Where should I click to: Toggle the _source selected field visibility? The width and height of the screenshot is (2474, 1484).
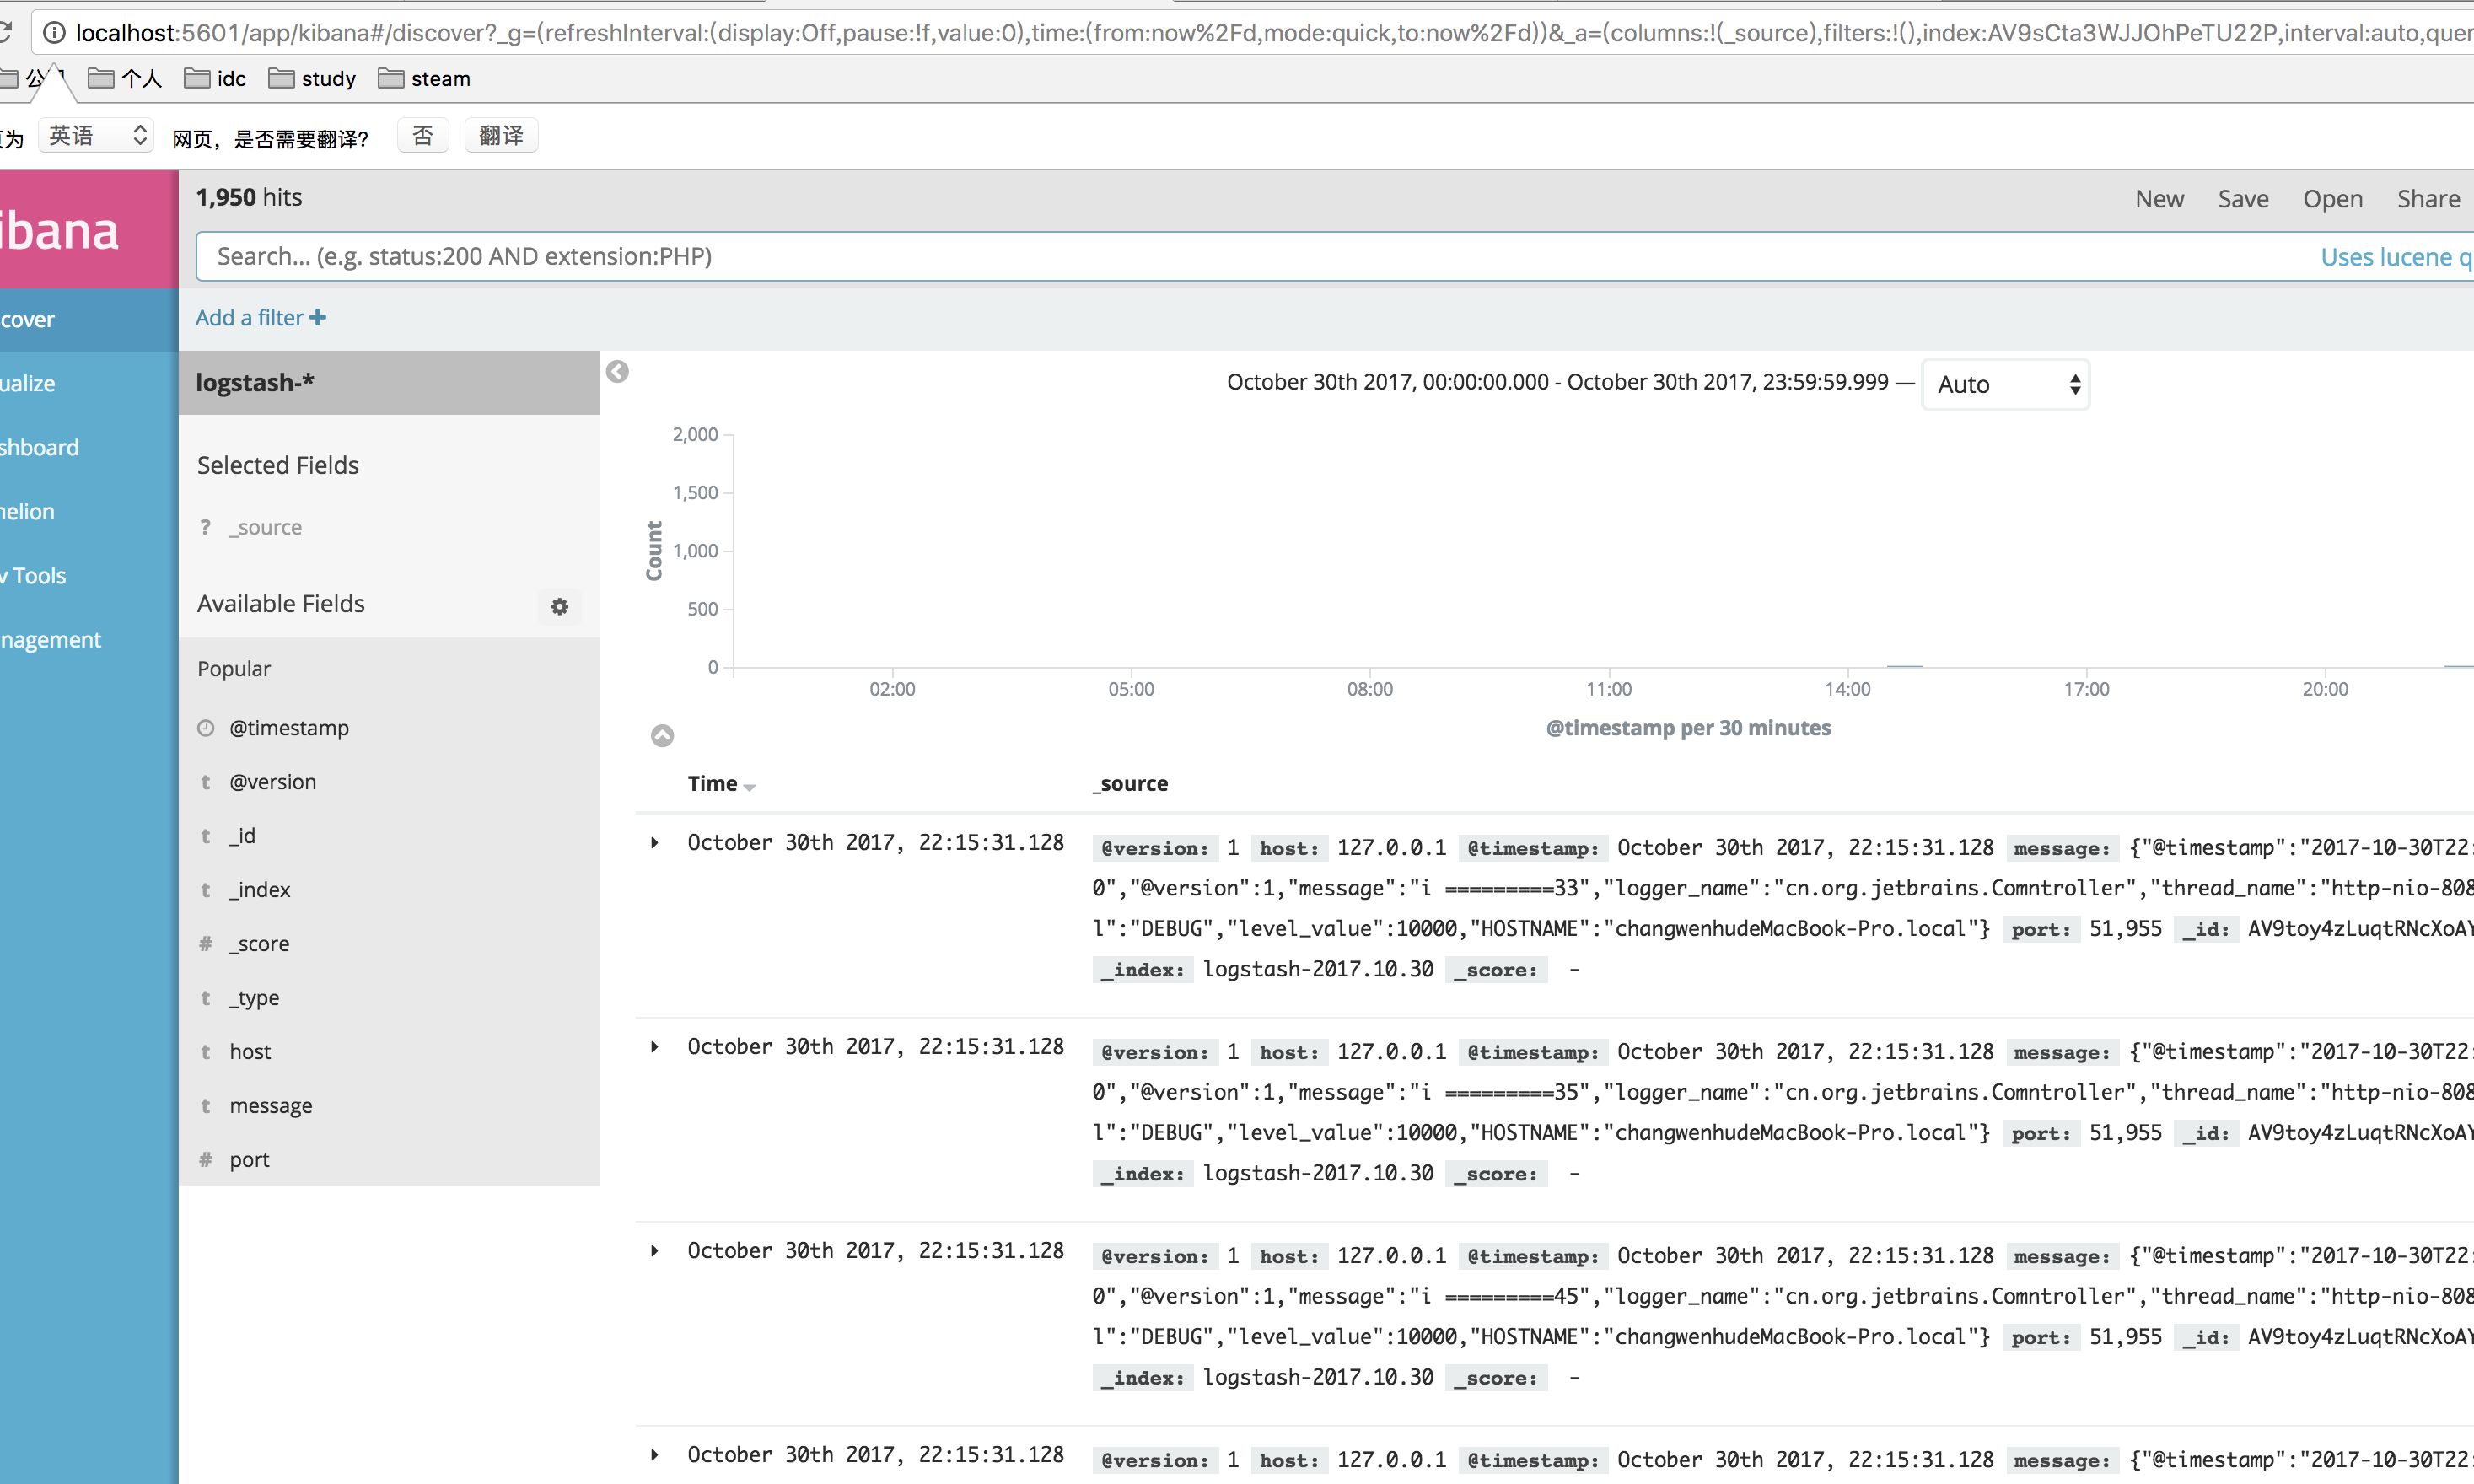coord(266,526)
